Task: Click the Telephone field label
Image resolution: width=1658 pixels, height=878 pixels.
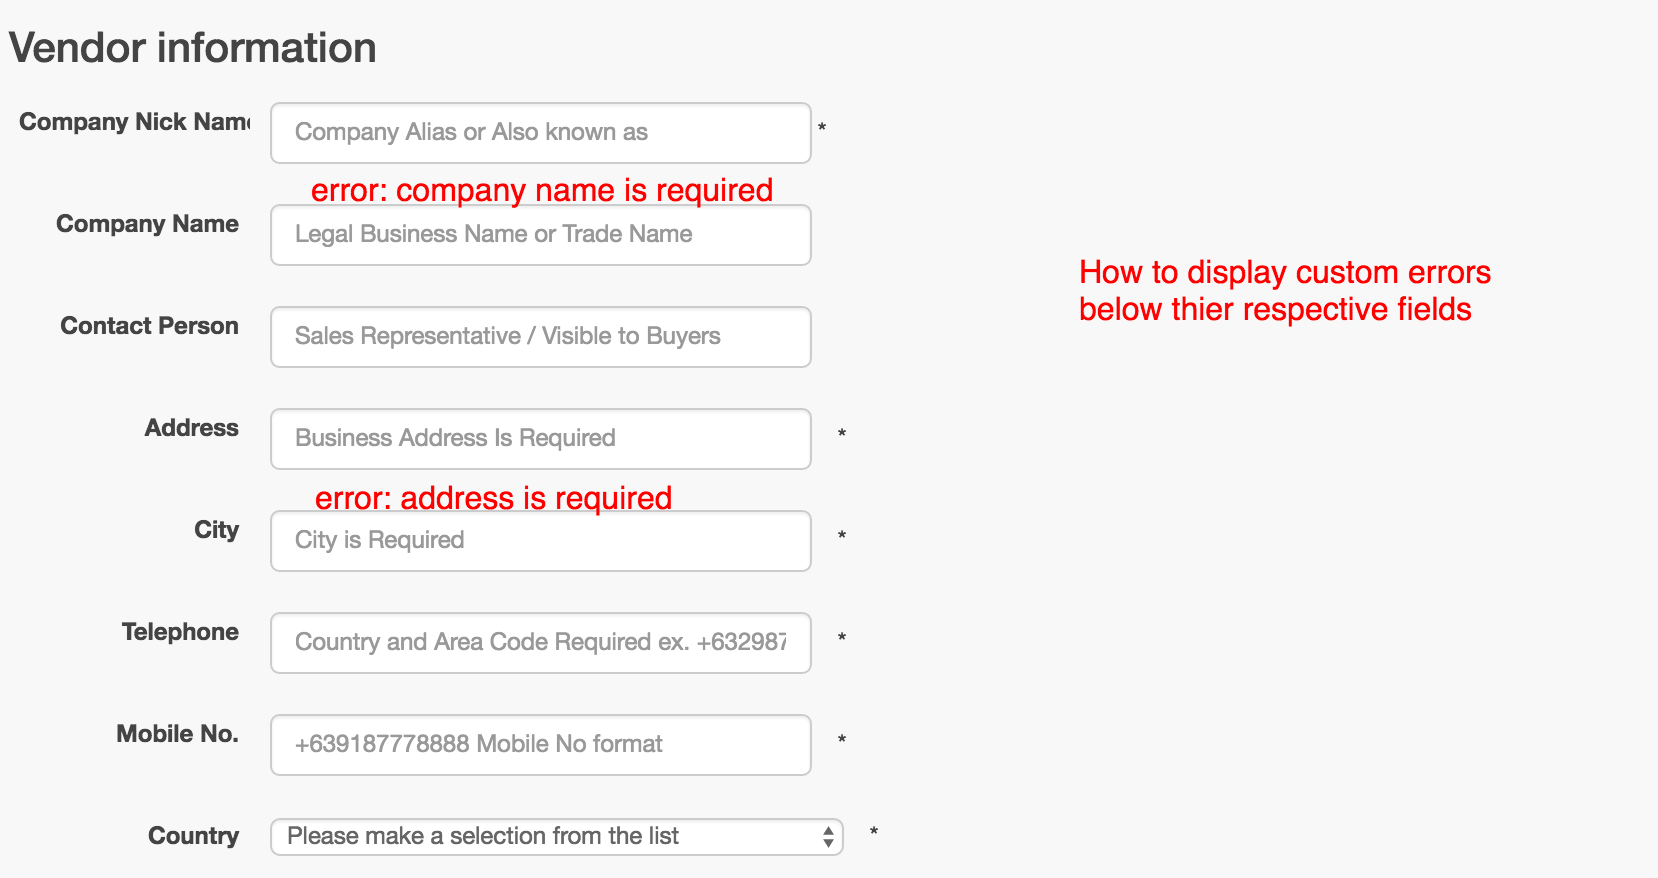Action: click(x=180, y=632)
